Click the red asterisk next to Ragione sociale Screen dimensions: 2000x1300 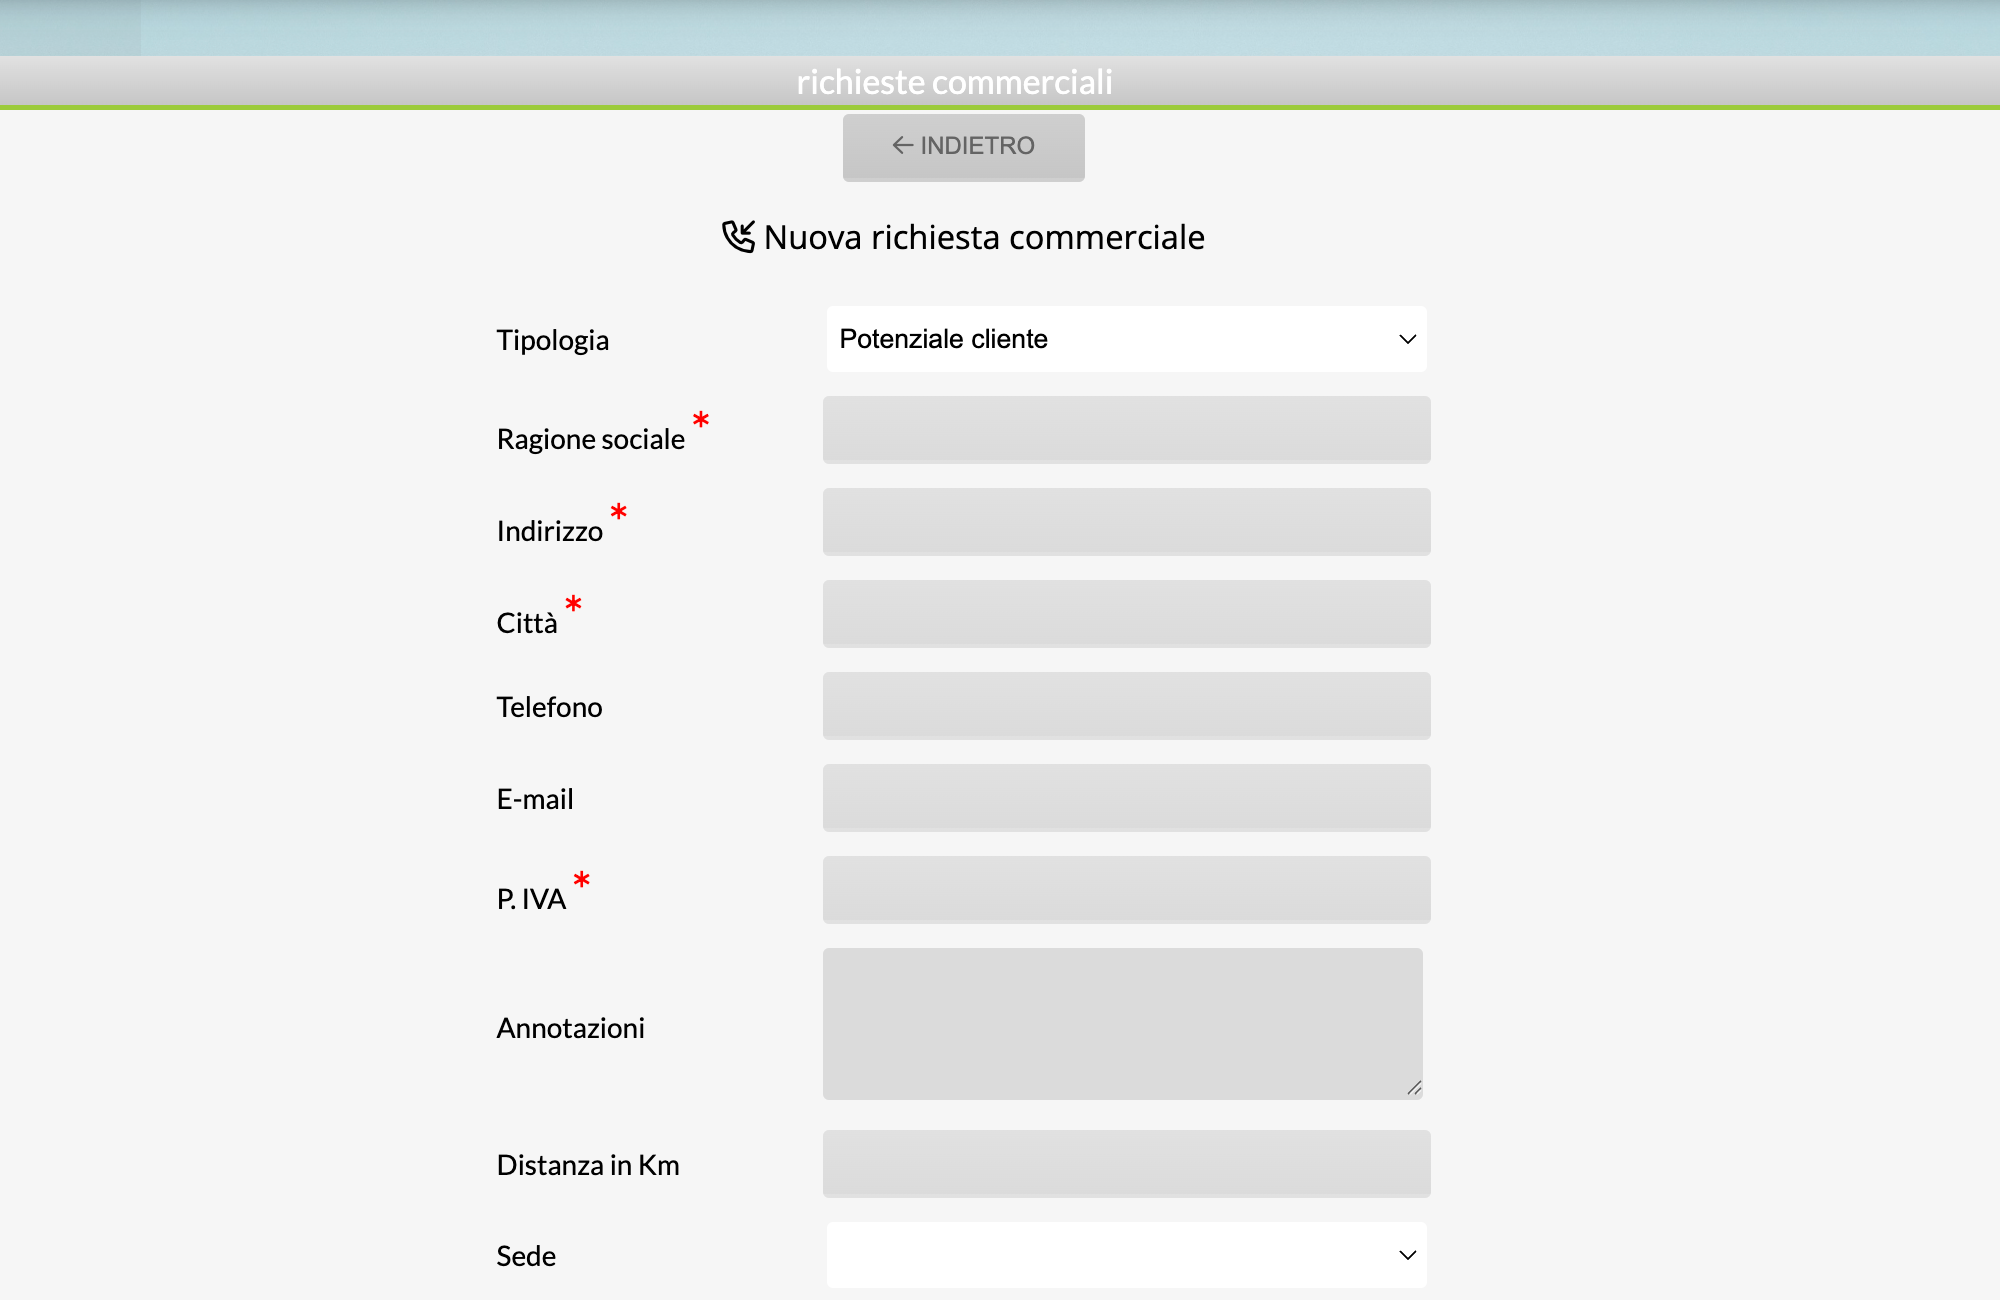[701, 420]
